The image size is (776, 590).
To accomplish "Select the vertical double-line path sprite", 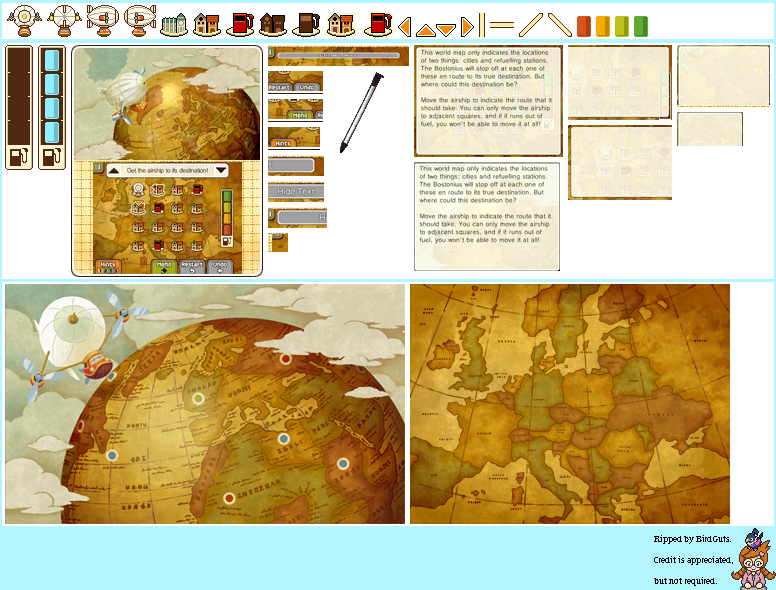I will [482, 25].
